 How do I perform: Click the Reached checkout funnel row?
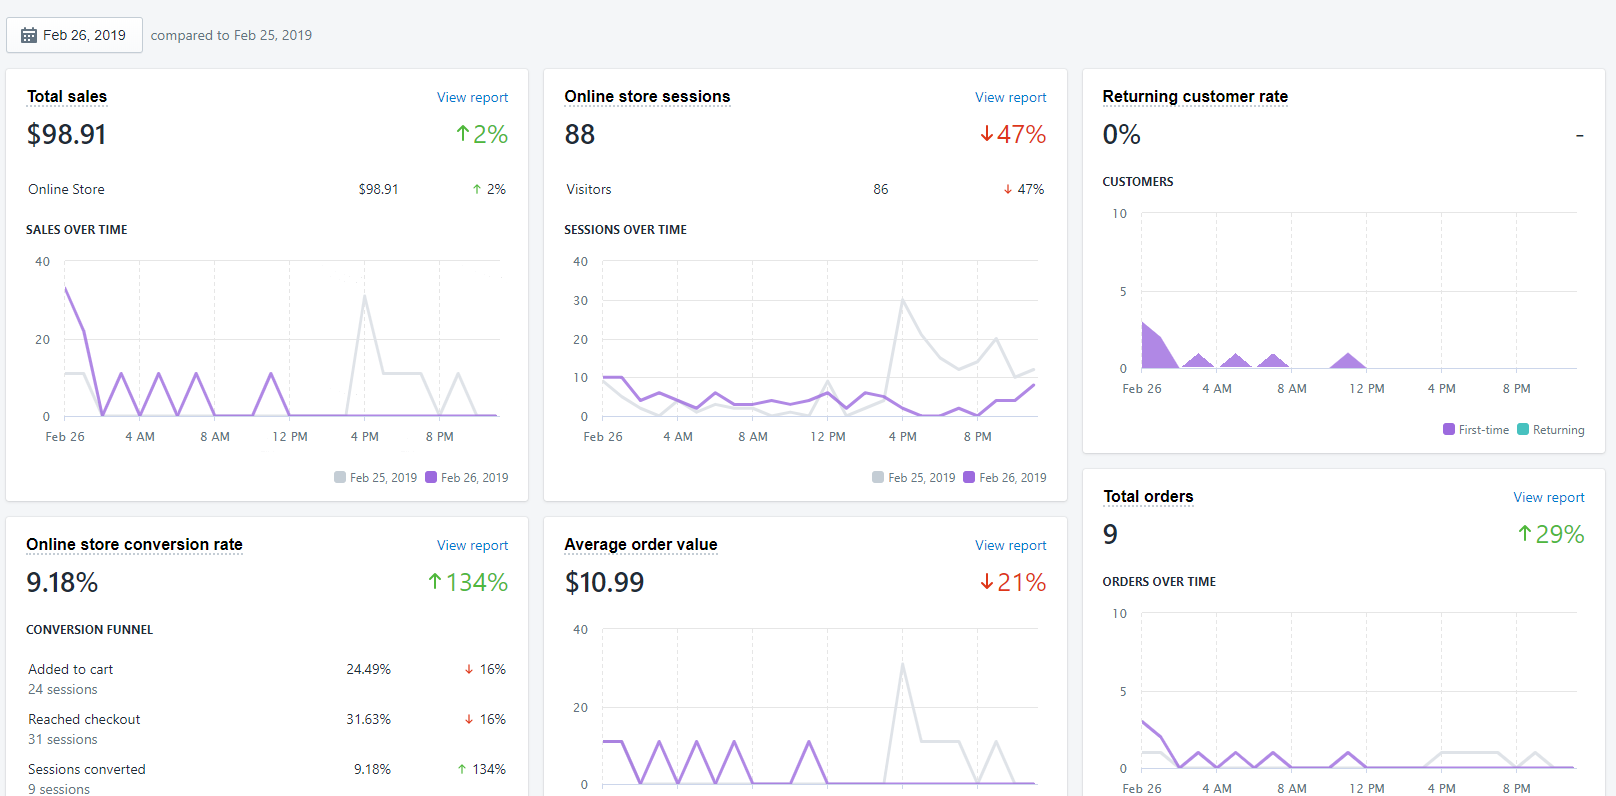click(x=267, y=729)
